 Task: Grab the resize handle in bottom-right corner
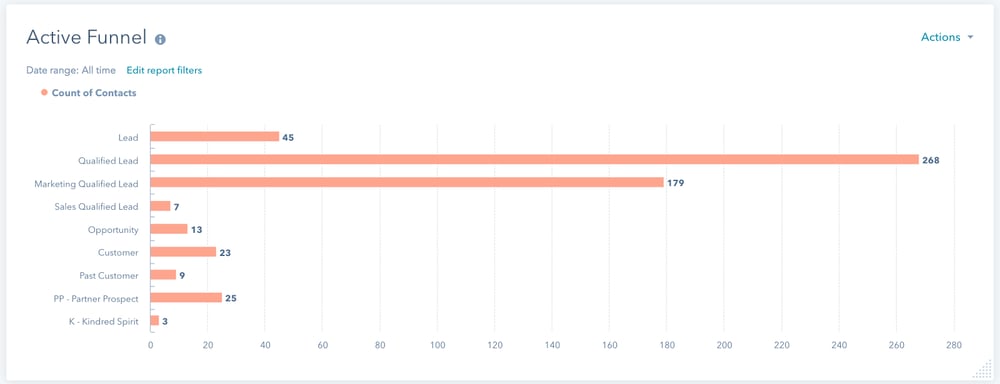coord(982,369)
